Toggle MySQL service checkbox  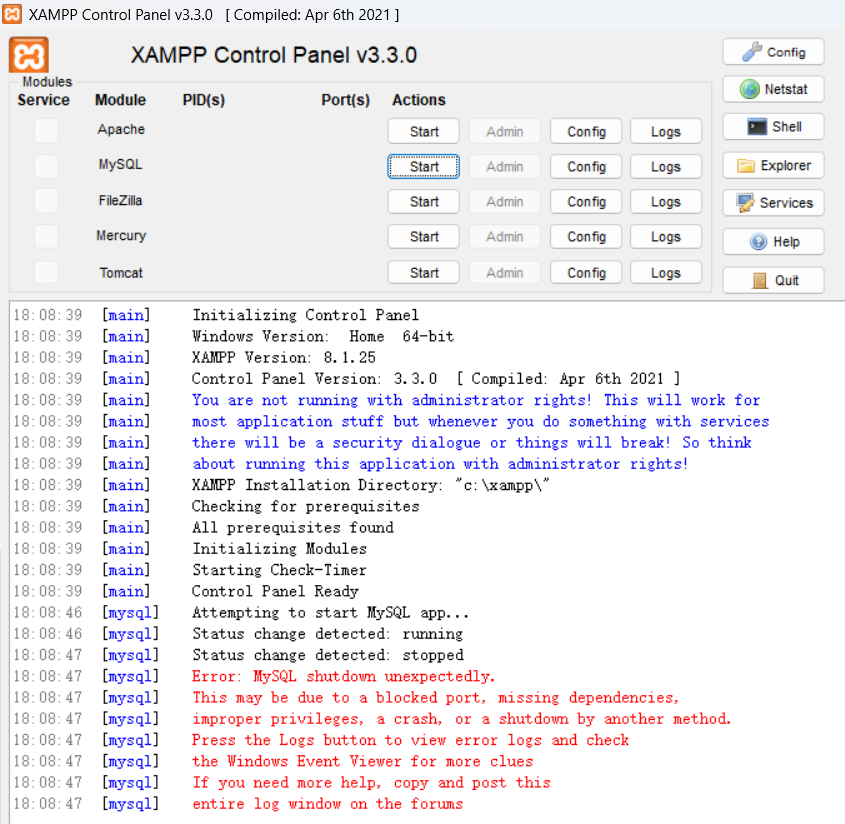click(x=46, y=166)
